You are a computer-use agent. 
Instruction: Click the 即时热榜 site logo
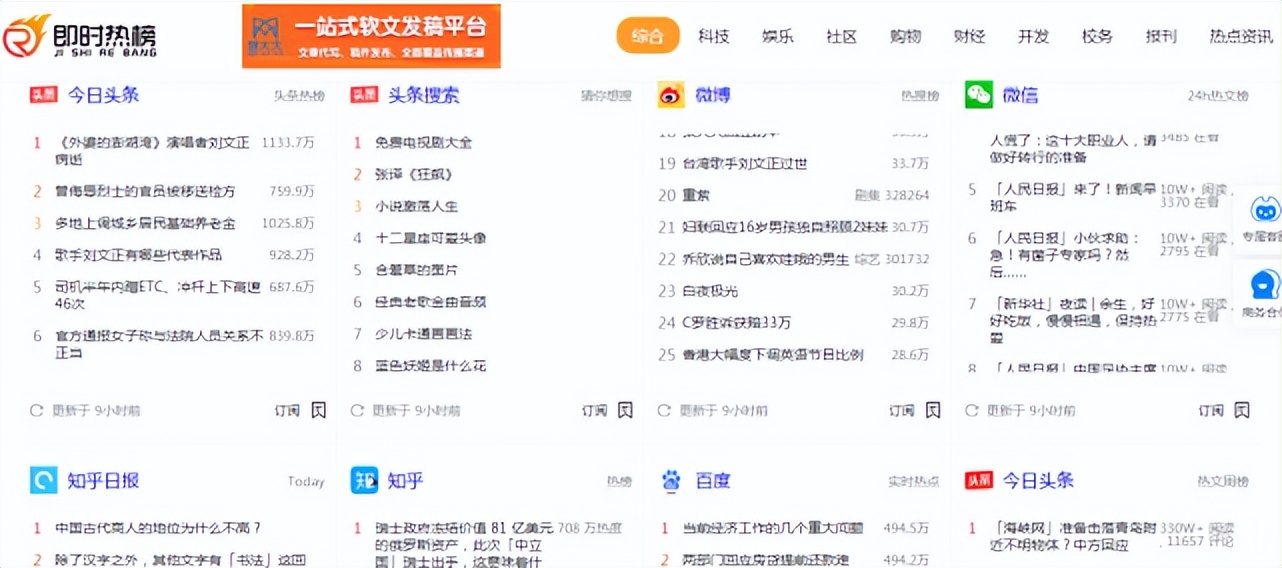(80, 36)
